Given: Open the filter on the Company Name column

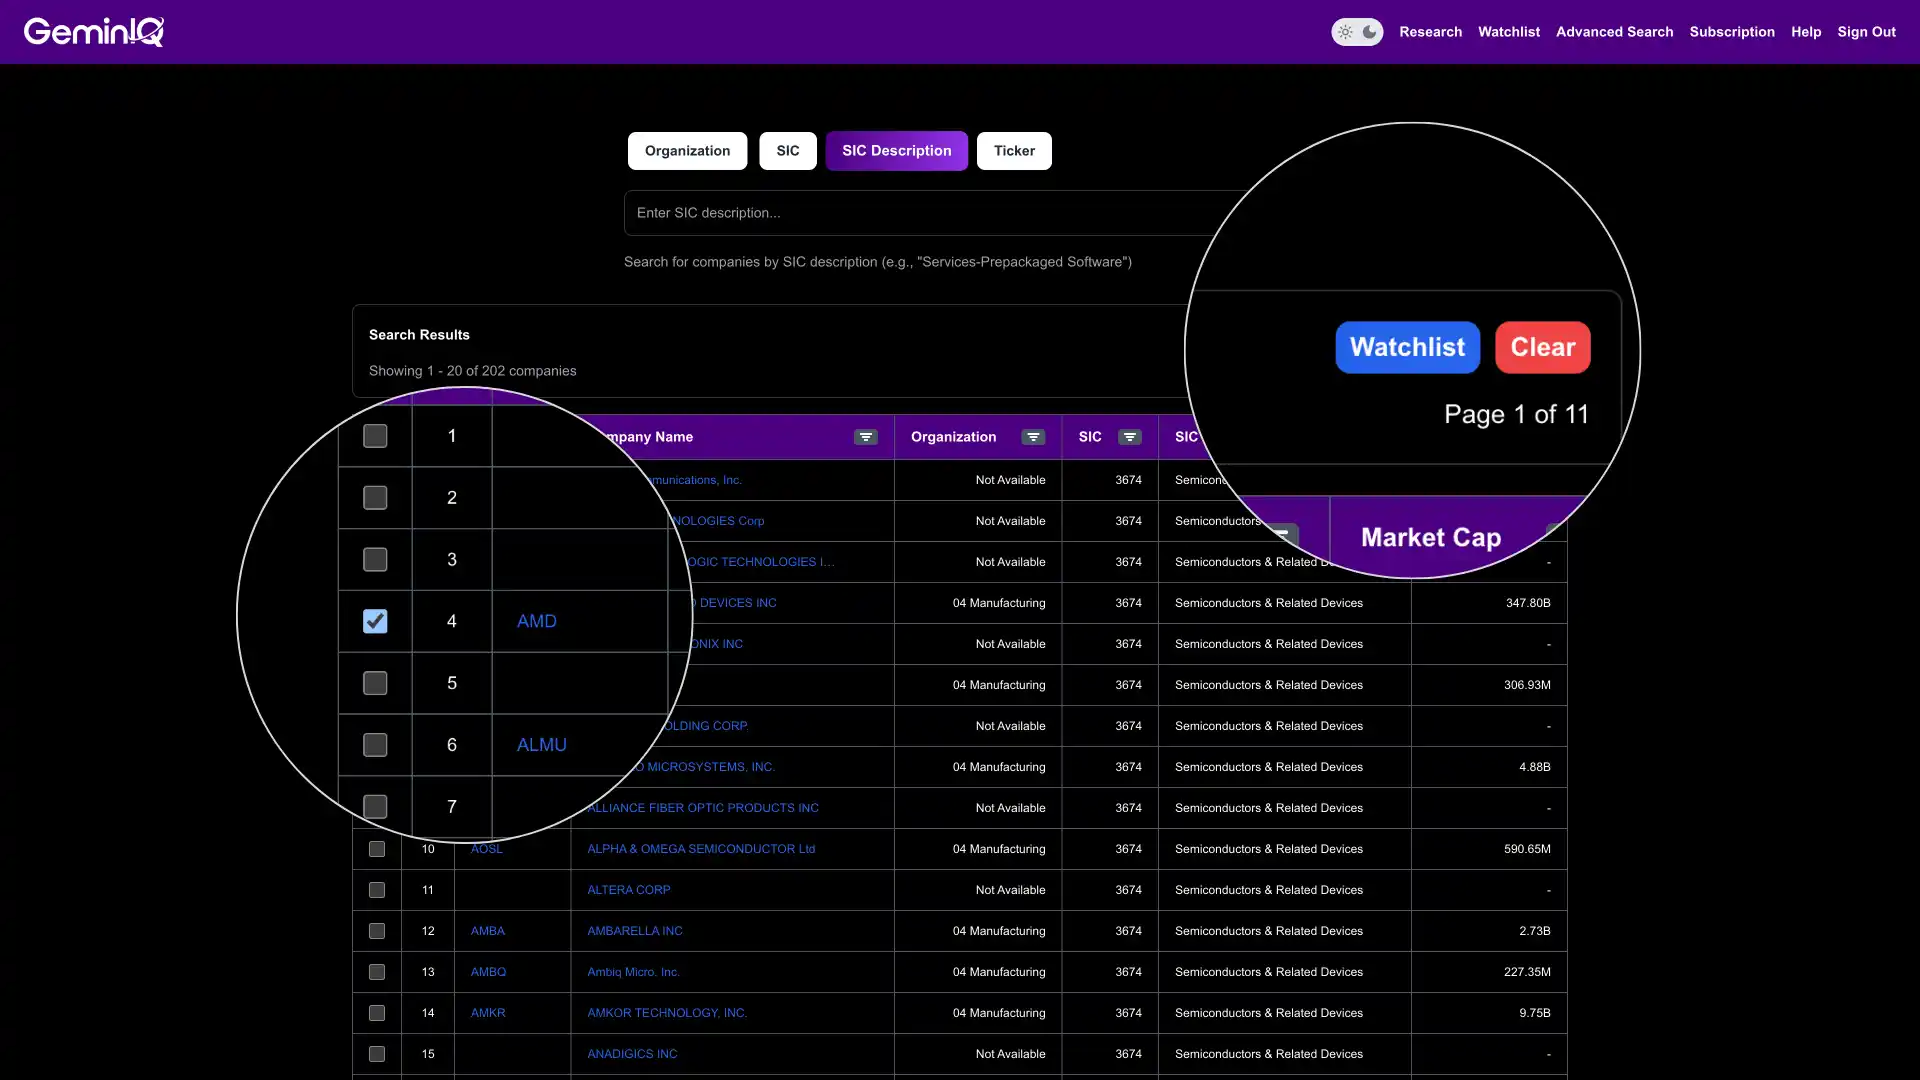Looking at the screenshot, I should tap(865, 437).
